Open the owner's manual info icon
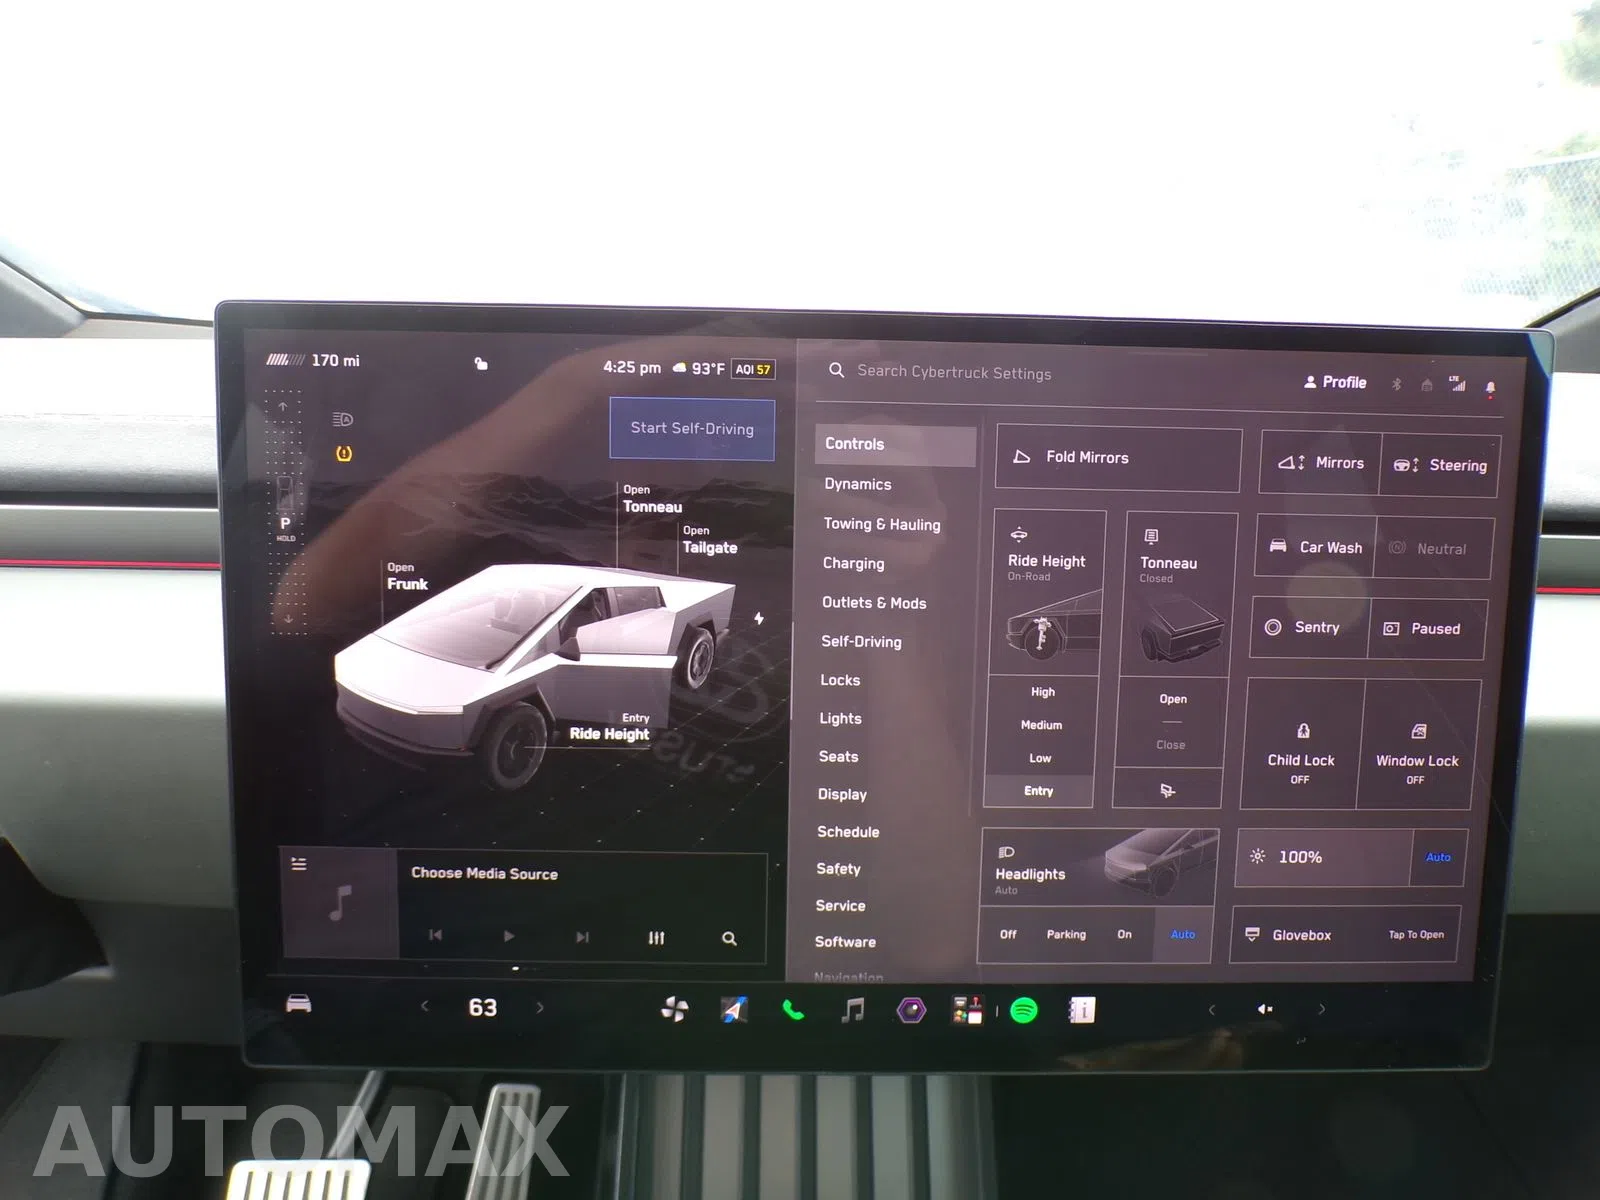This screenshot has width=1600, height=1200. coord(1082,1011)
